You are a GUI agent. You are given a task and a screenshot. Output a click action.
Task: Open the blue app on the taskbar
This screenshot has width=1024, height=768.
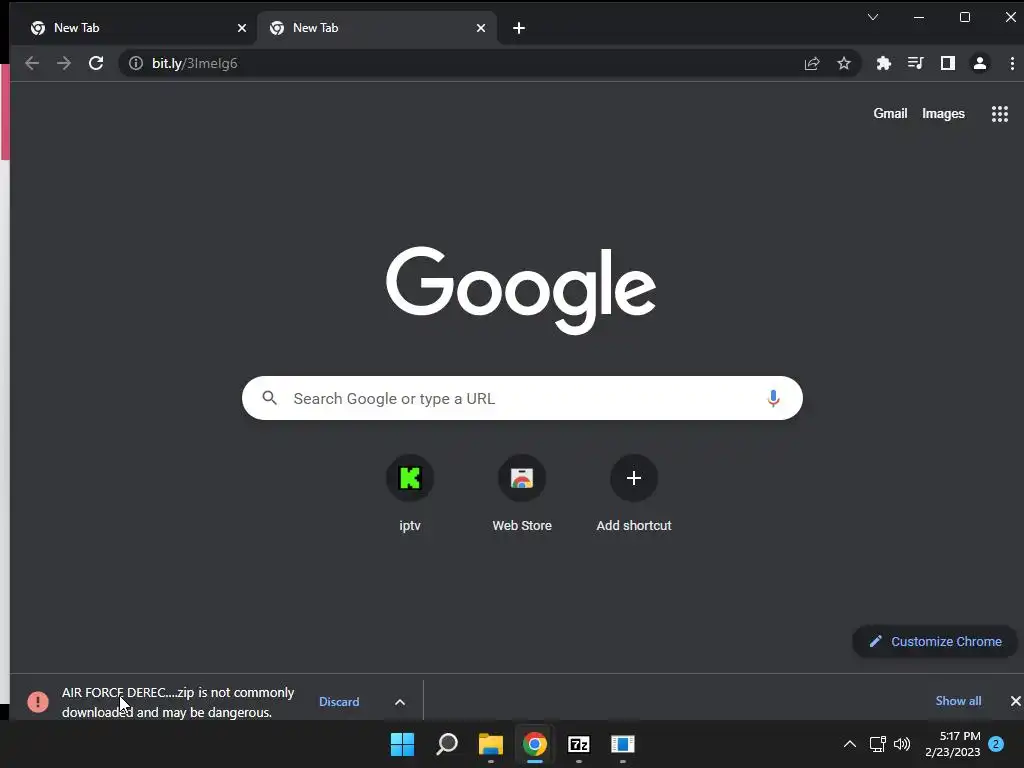pos(622,744)
